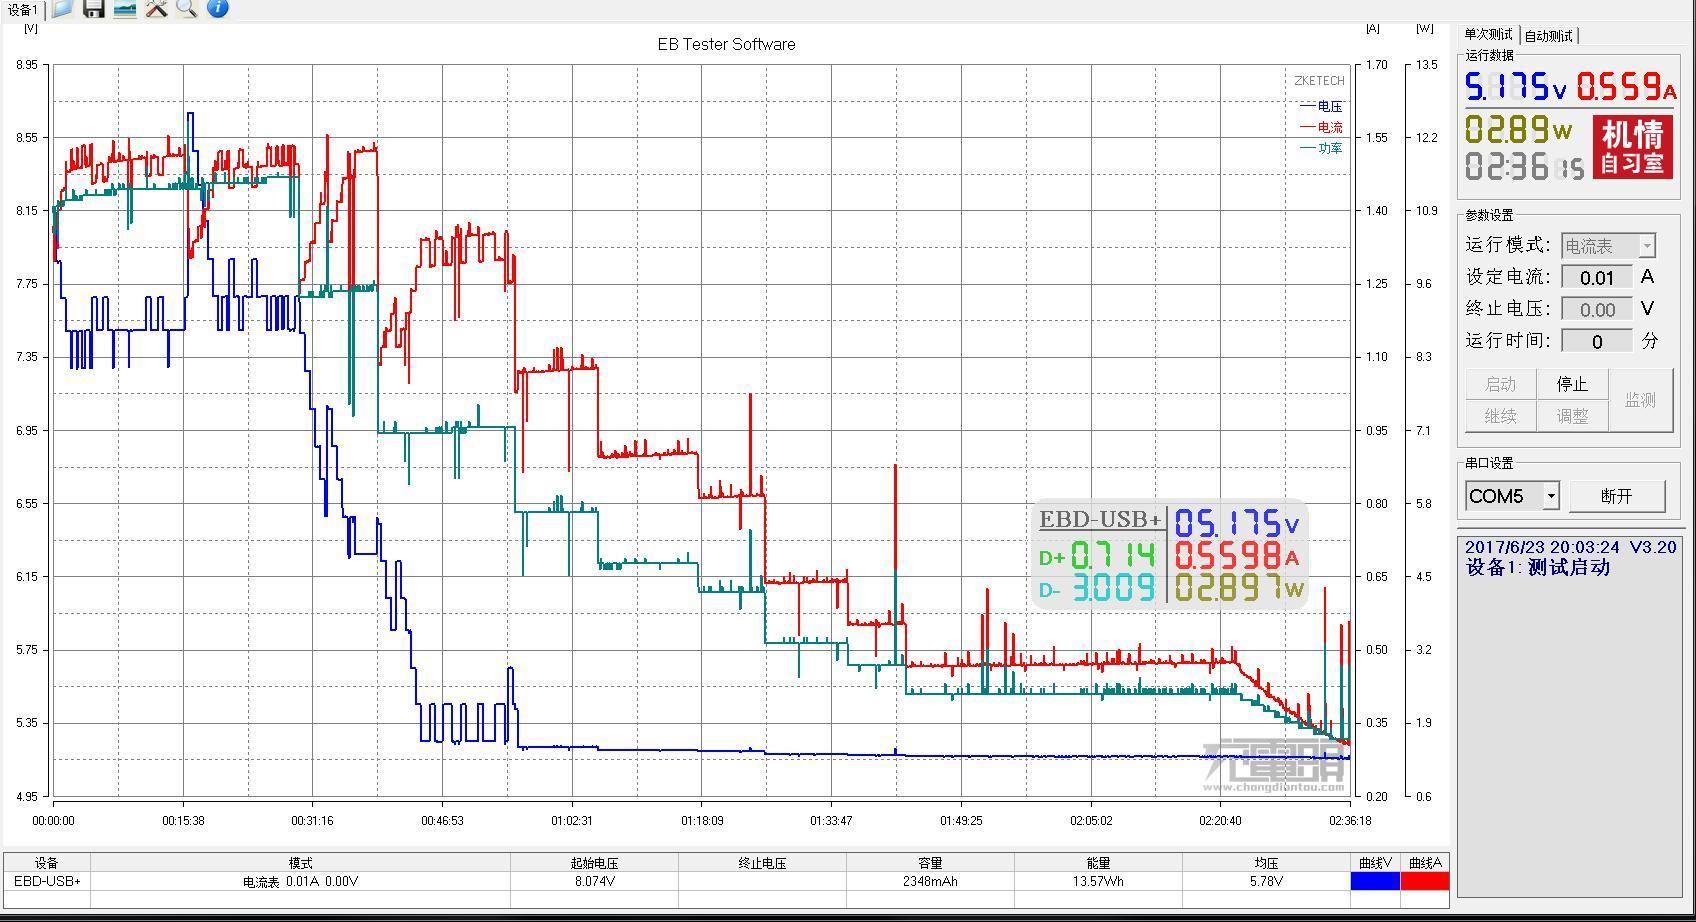Click the 停止 button
The image size is (1696, 922).
(1572, 384)
